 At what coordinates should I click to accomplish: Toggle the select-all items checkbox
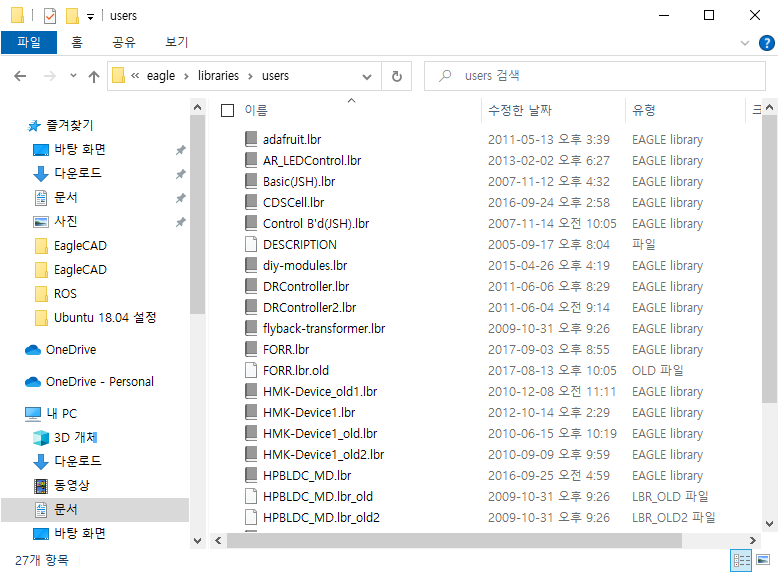point(228,110)
